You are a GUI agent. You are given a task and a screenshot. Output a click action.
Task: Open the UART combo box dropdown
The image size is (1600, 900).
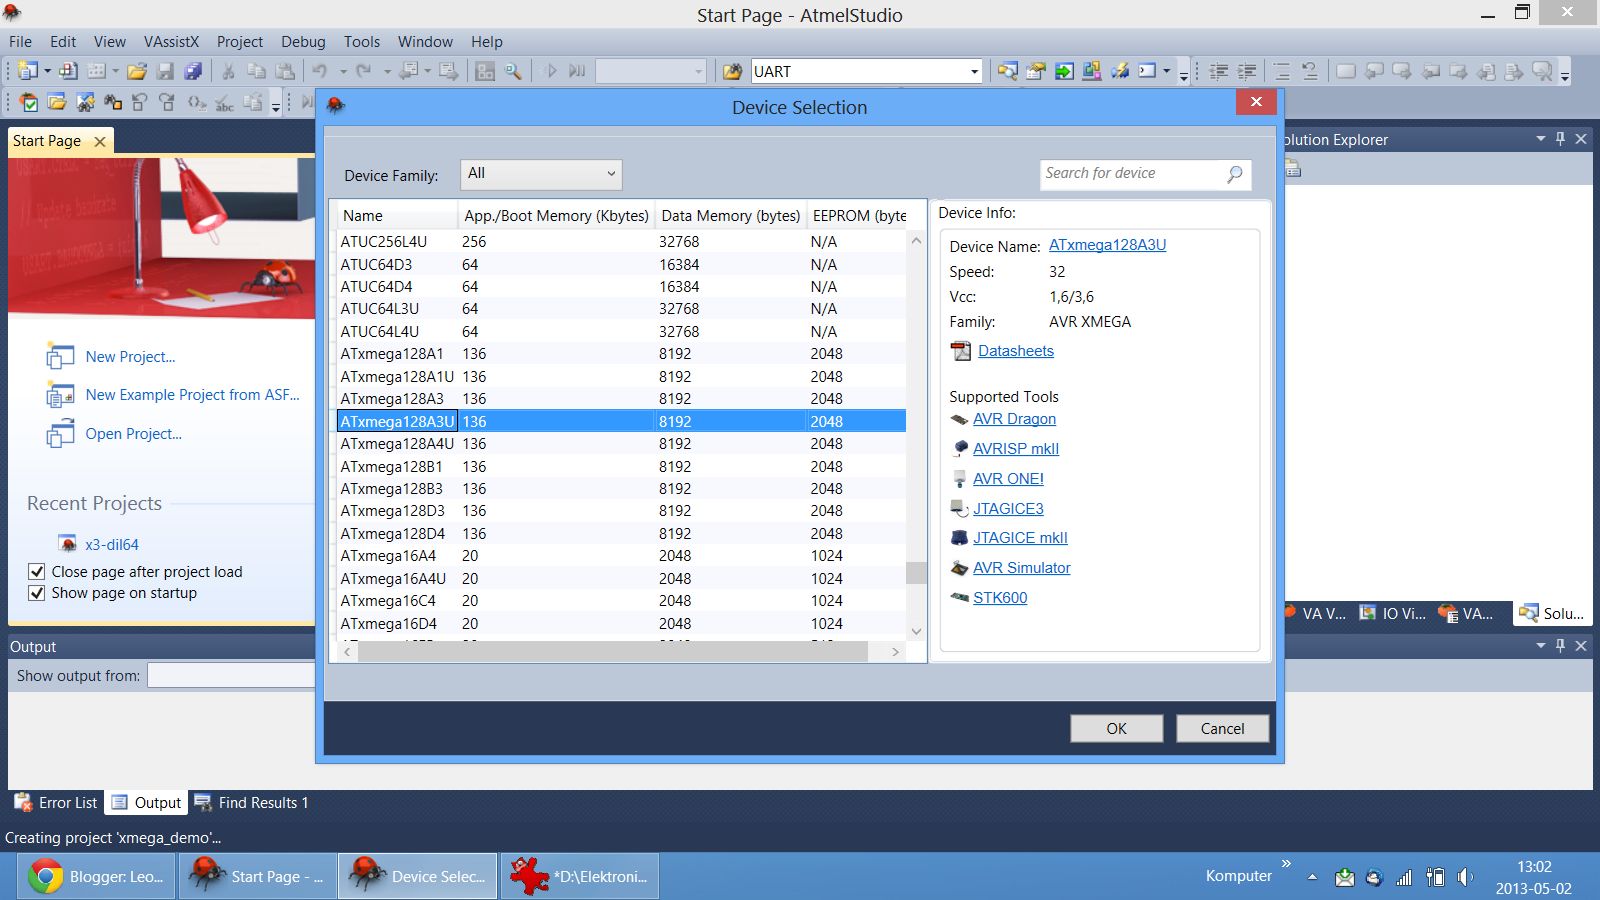pos(974,71)
